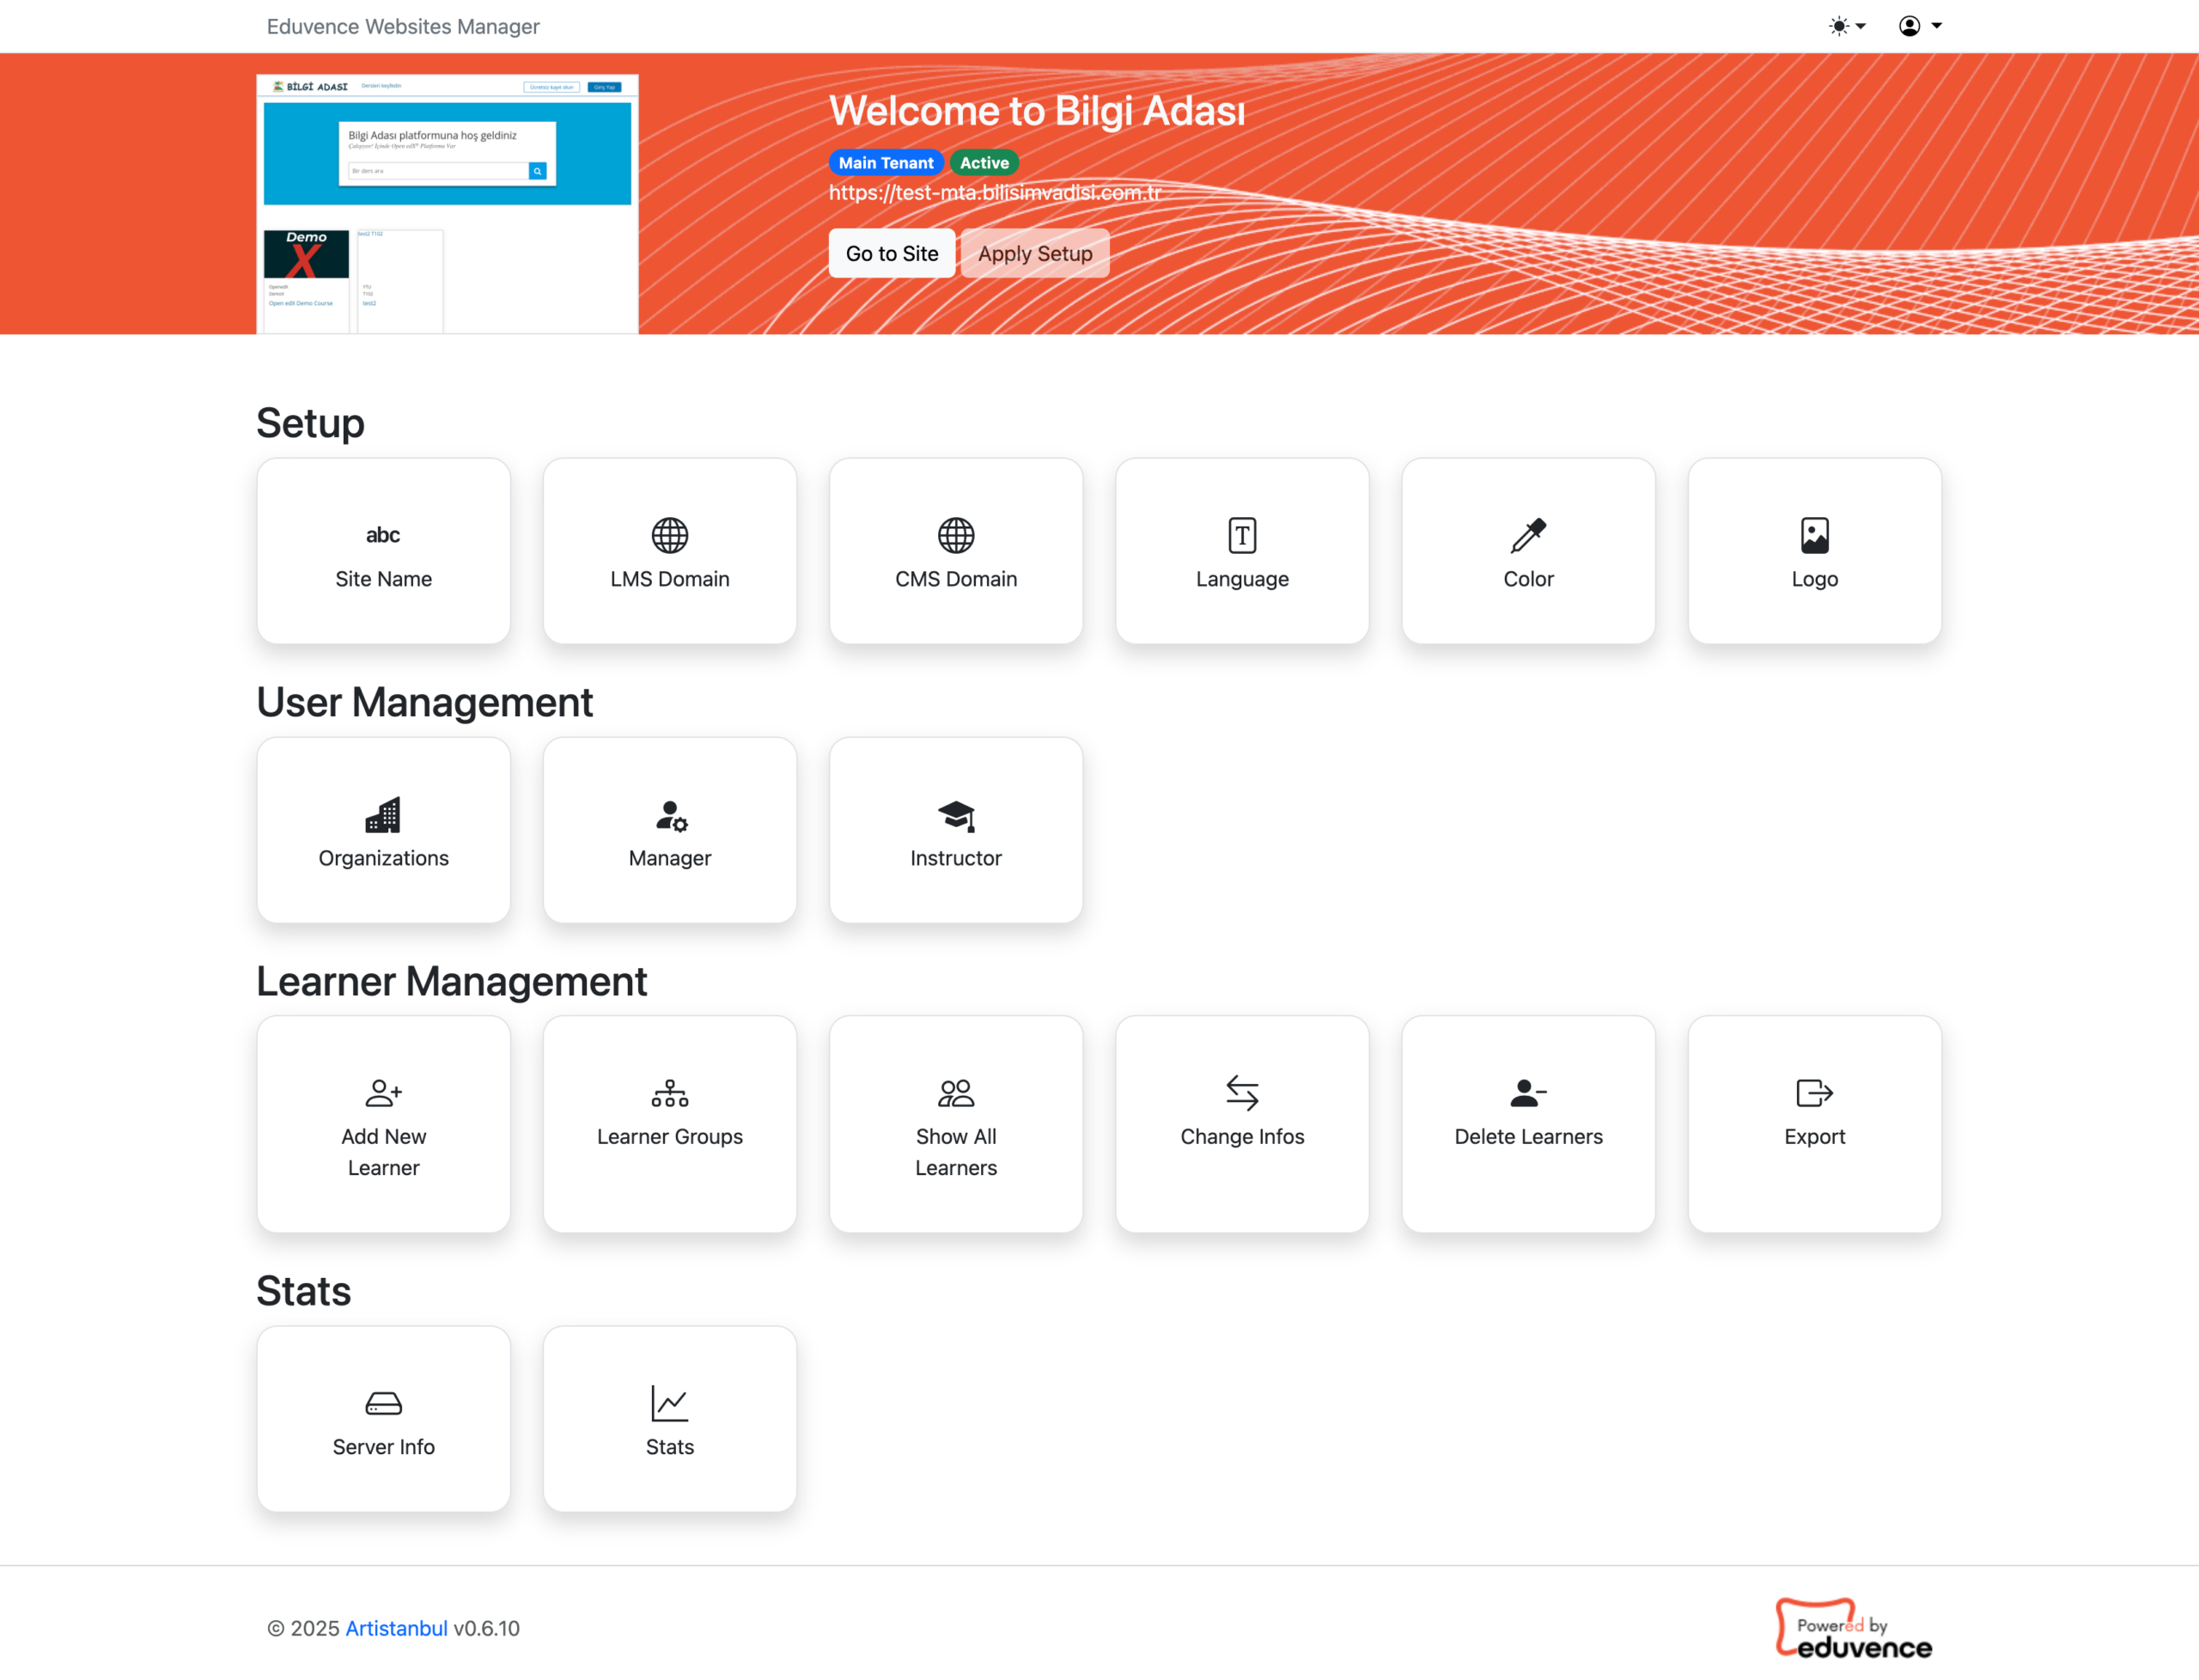The width and height of the screenshot is (2199, 1680).
Task: Click the Manager person-gear icon
Action: pos(671,815)
